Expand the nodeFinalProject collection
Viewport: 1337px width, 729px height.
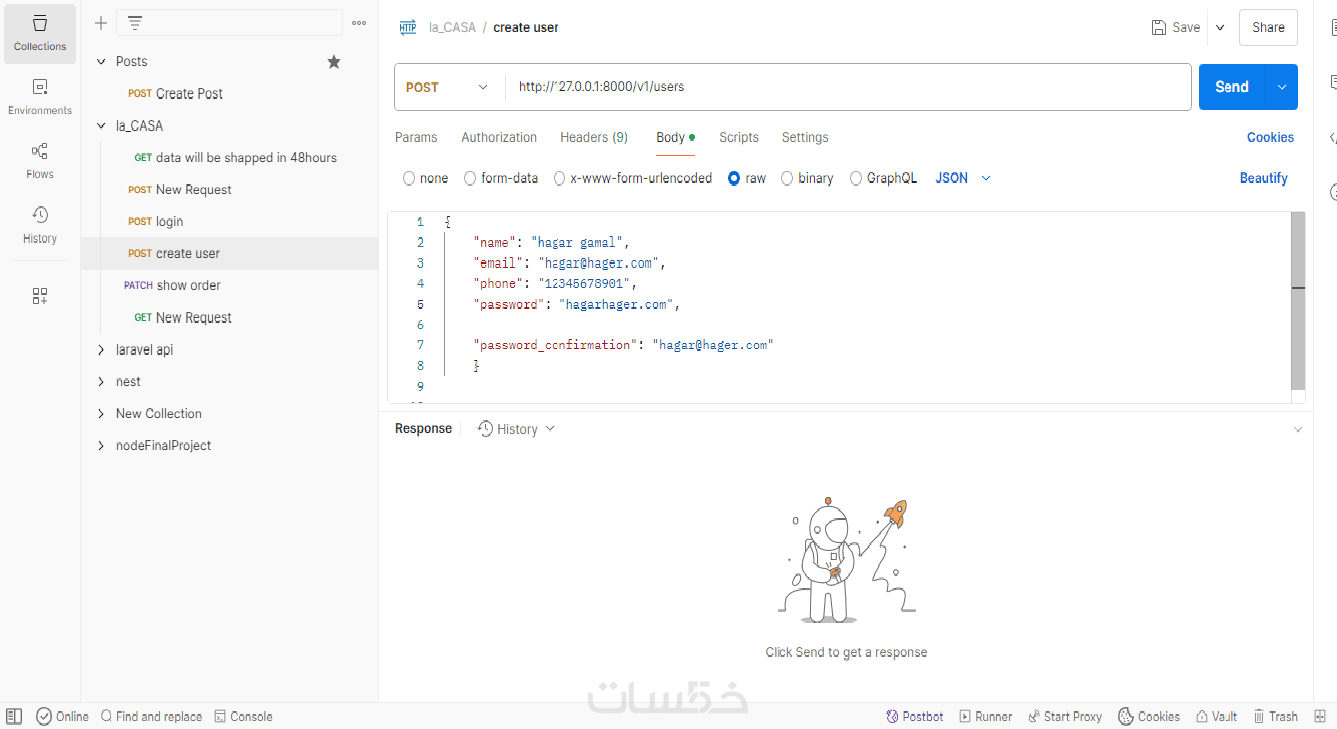101,446
